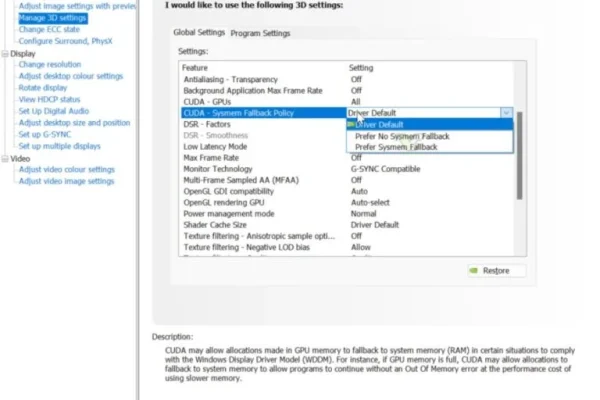Open Change resolution page

(x=50, y=64)
